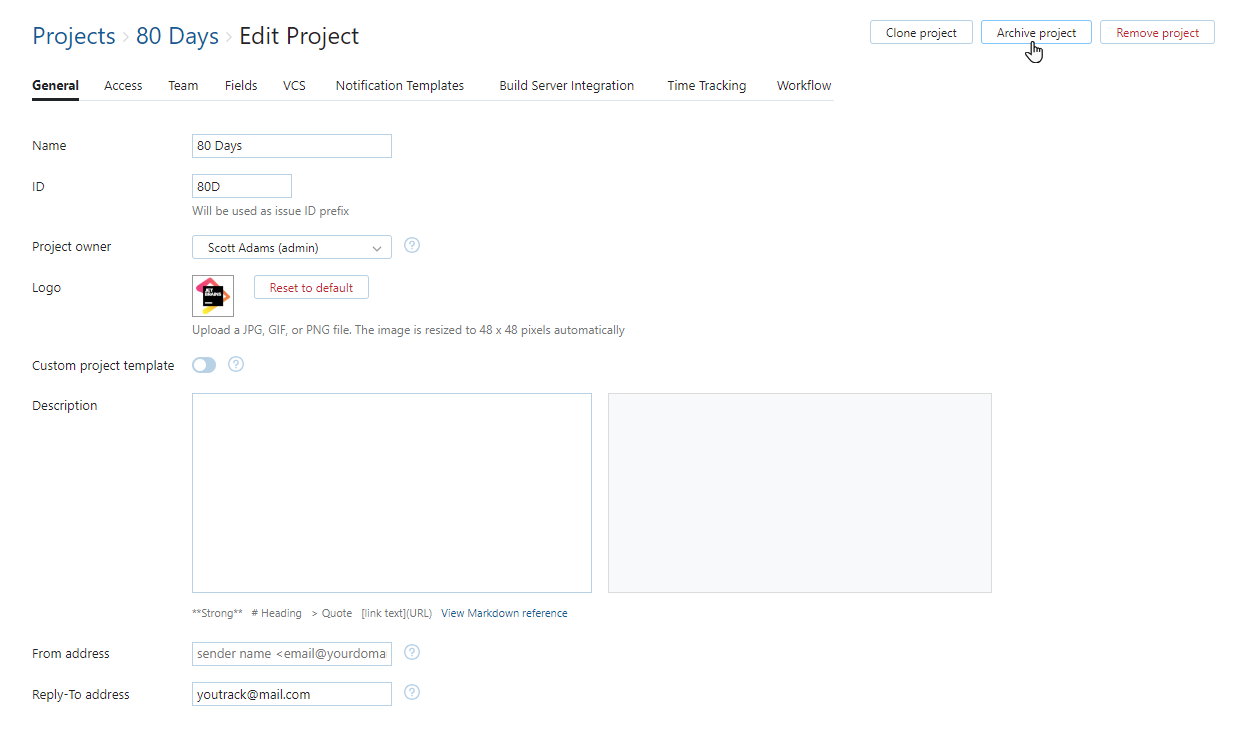Click the project logo image
This screenshot has height=747, width=1246.
[212, 295]
